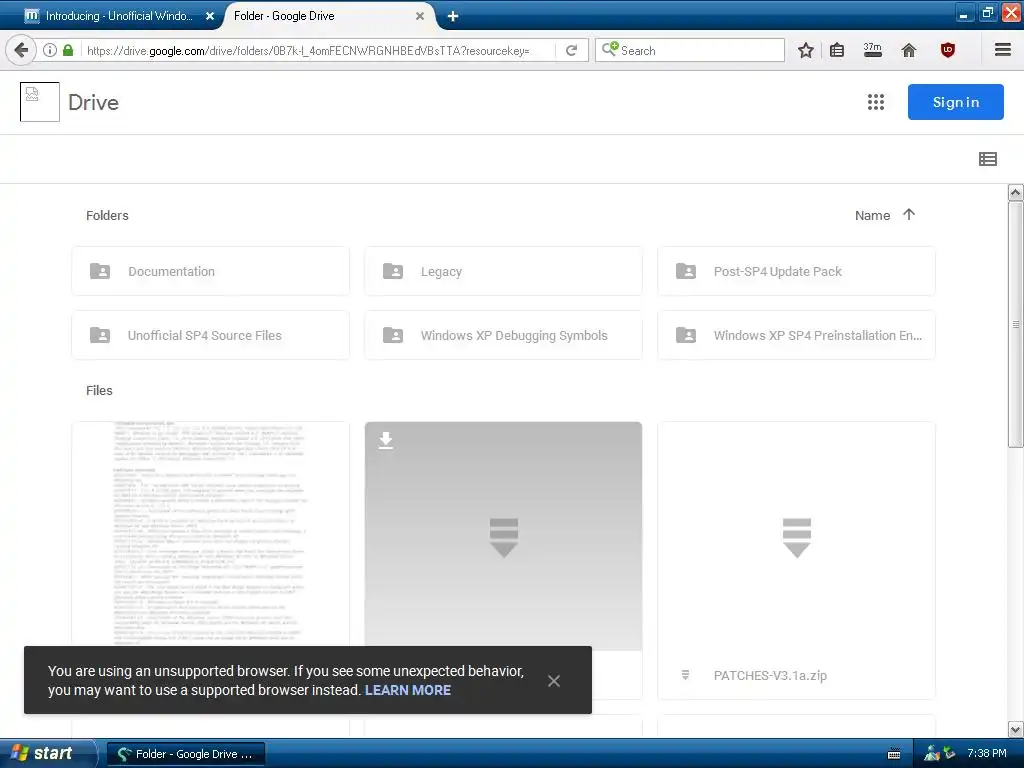Click the keyboard icon in the taskbar
This screenshot has width=1024, height=768.
894,754
